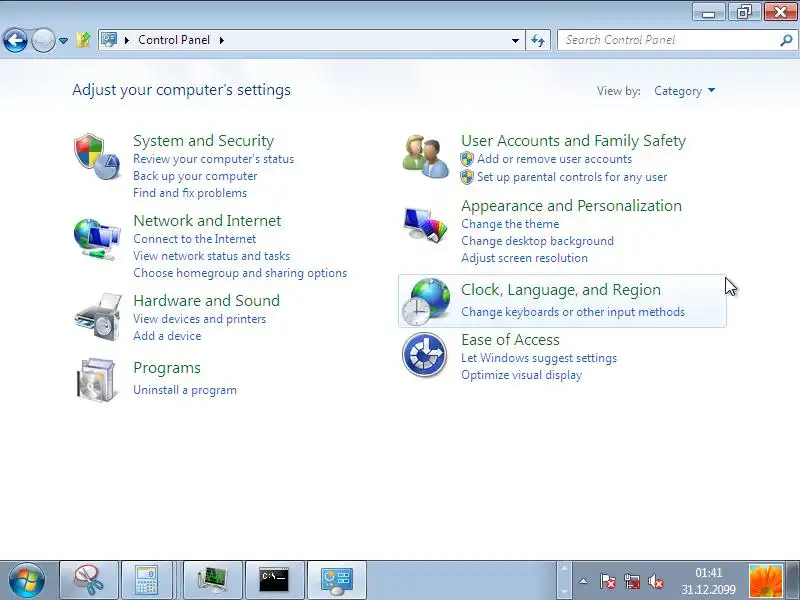The image size is (800, 600).
Task: Click the taskbar clock showing 01:41
Action: coord(709,581)
